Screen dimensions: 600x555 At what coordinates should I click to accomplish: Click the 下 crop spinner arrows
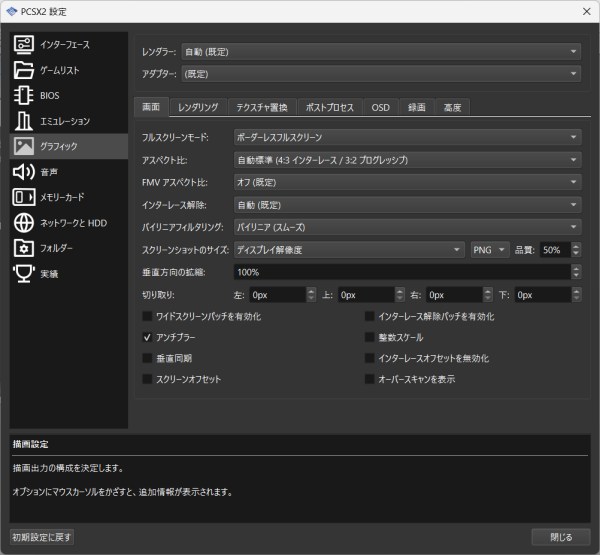tap(576, 295)
